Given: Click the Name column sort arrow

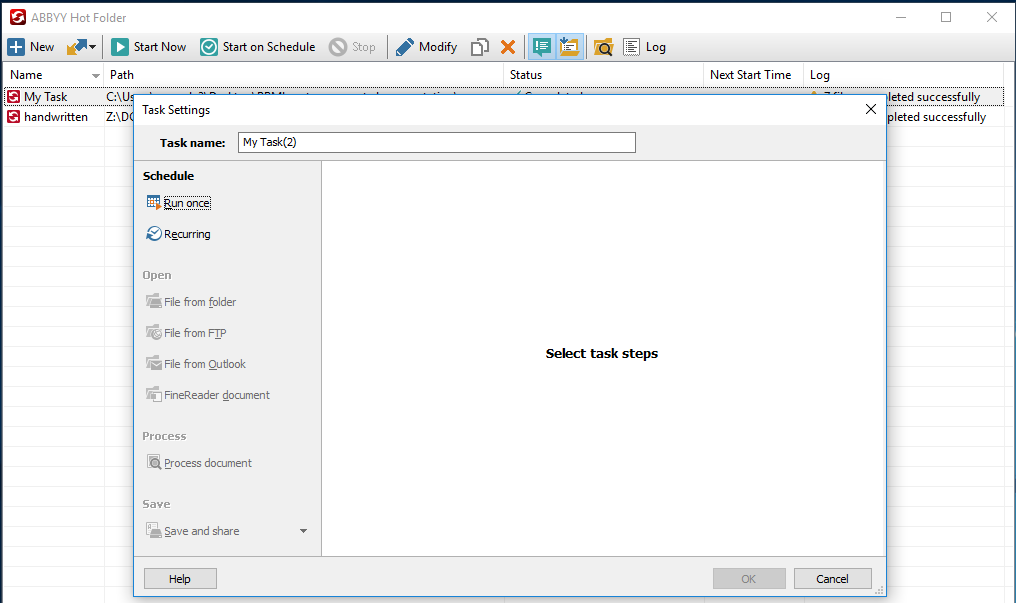Looking at the screenshot, I should click(x=96, y=76).
